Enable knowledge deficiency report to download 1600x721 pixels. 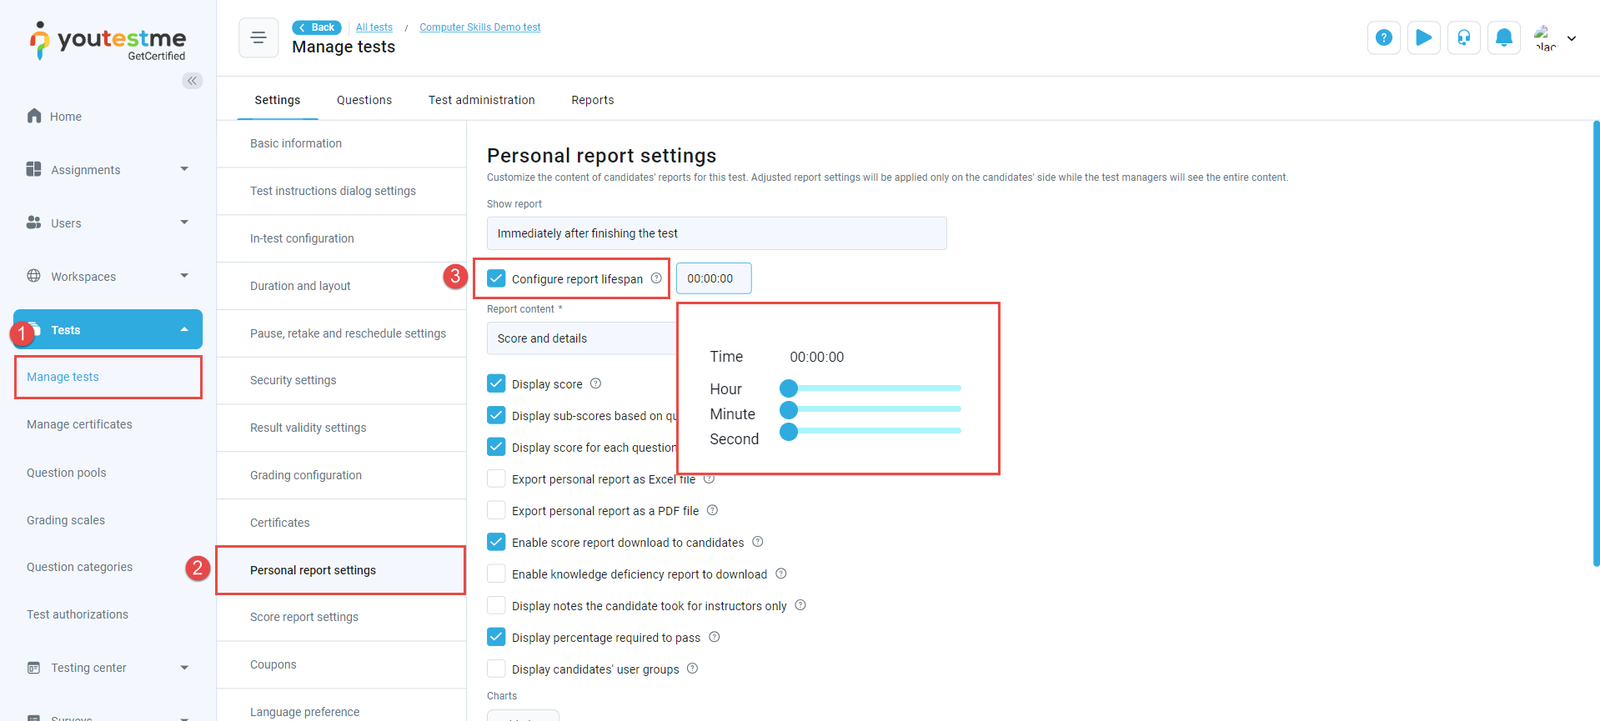[496, 574]
